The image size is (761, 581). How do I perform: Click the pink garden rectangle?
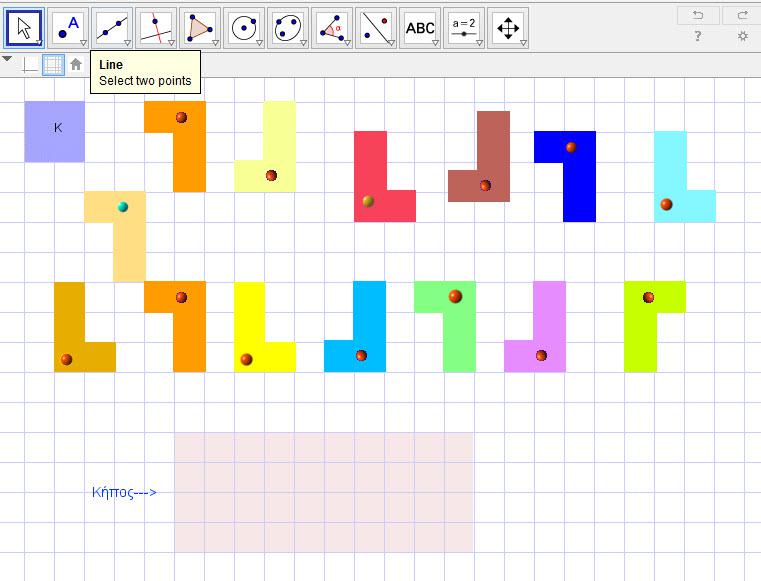click(x=324, y=492)
